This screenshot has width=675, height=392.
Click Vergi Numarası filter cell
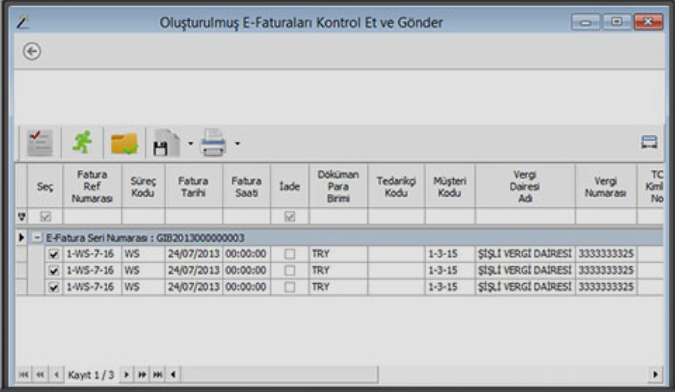click(x=606, y=216)
